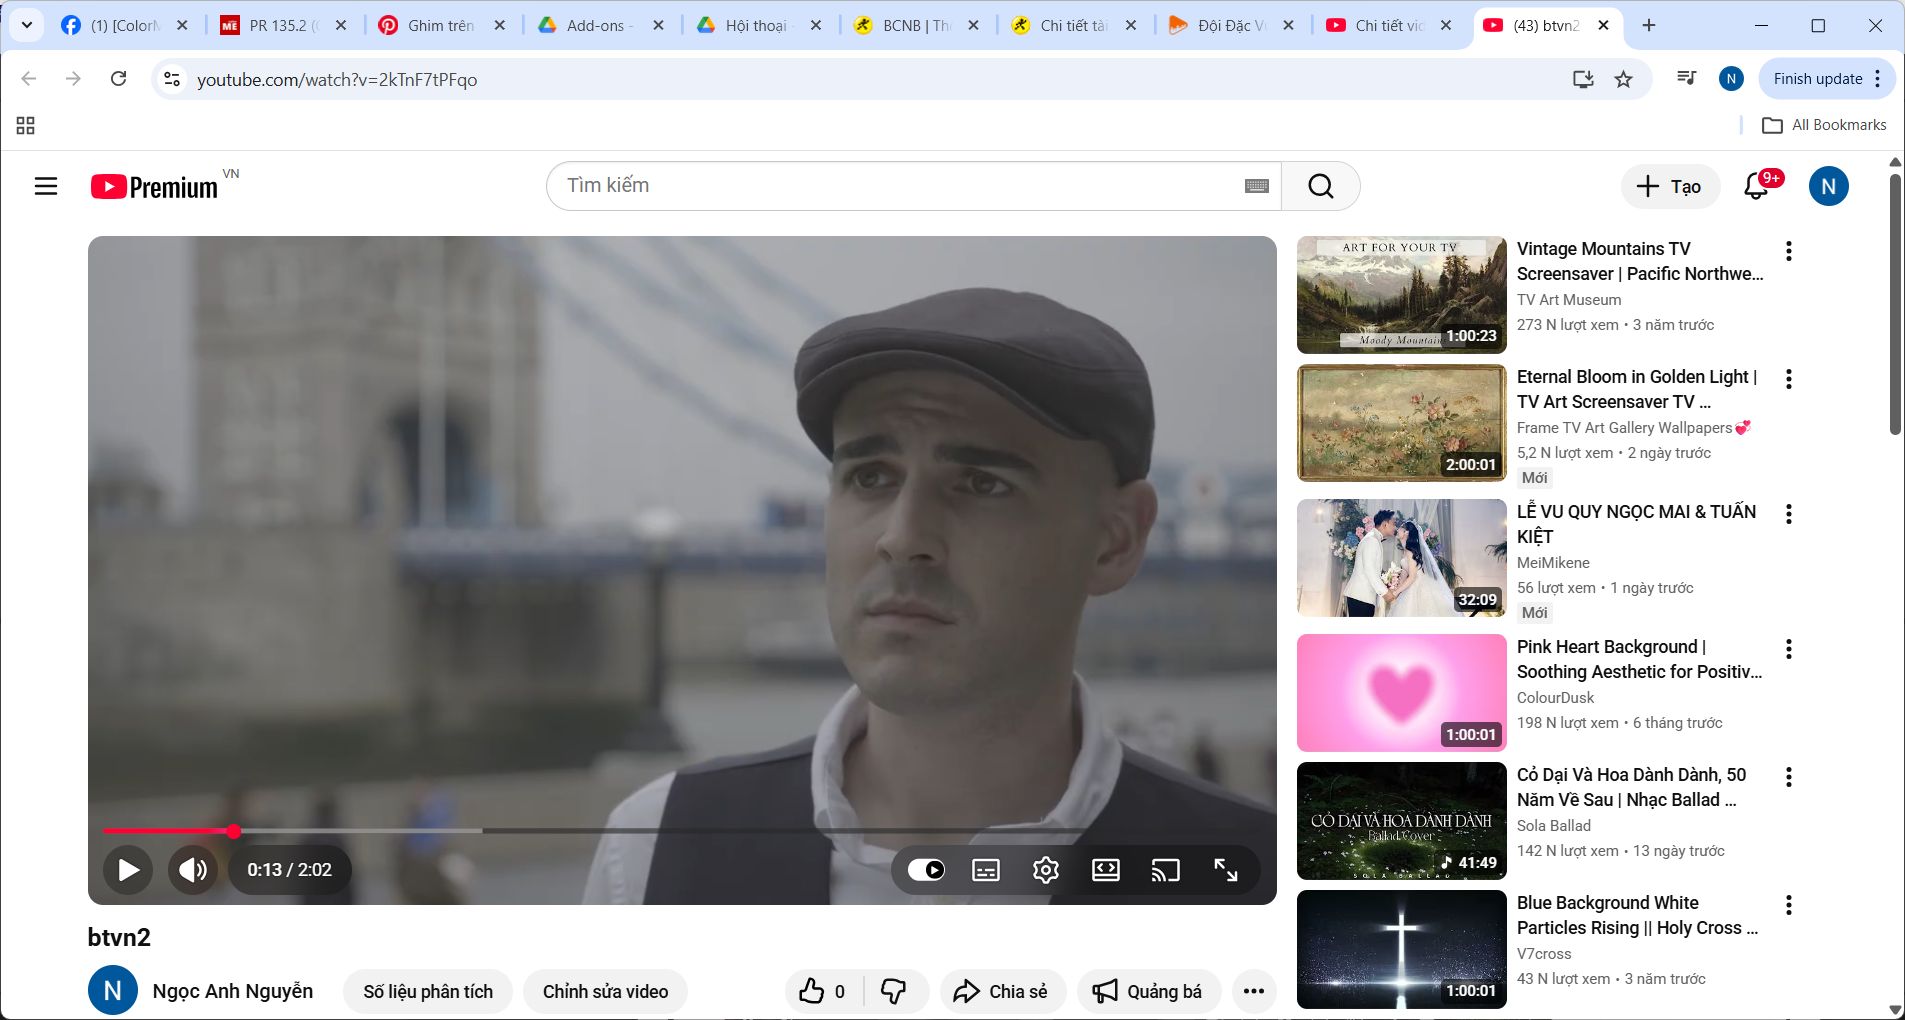The image size is (1905, 1020).
Task: Dislike the video
Action: (x=893, y=991)
